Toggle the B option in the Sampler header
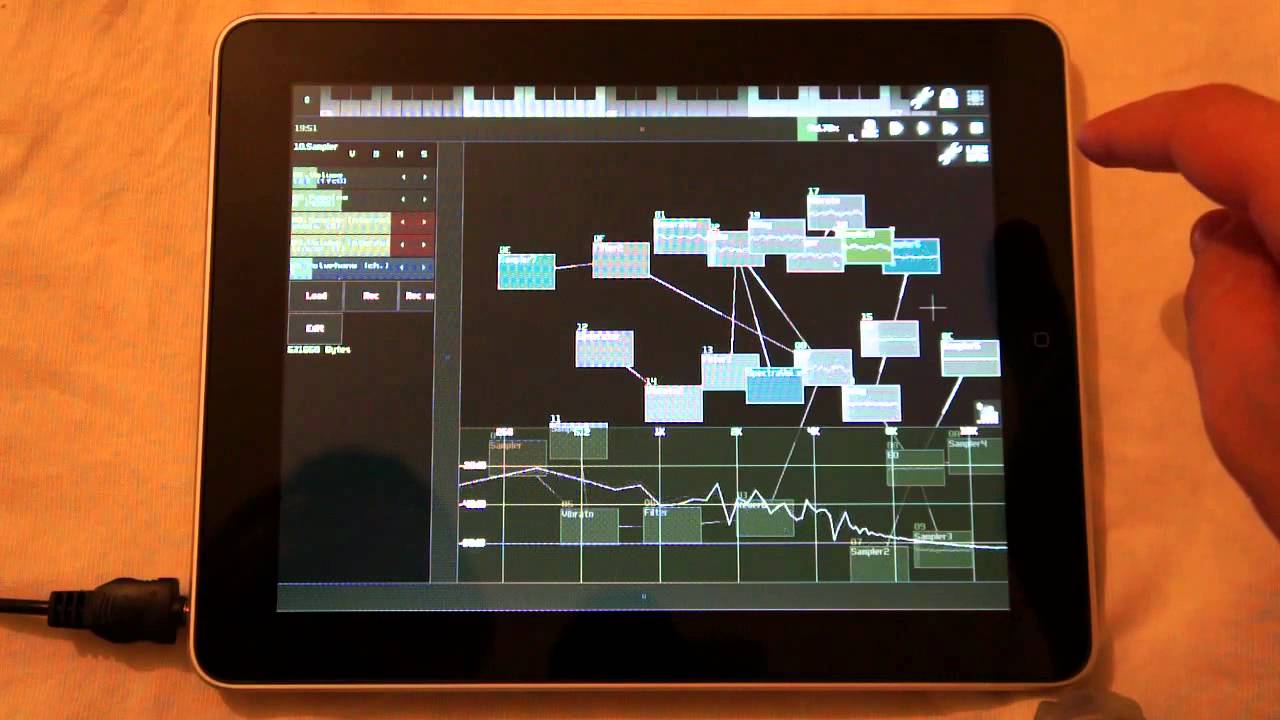1280x720 pixels. coord(376,154)
